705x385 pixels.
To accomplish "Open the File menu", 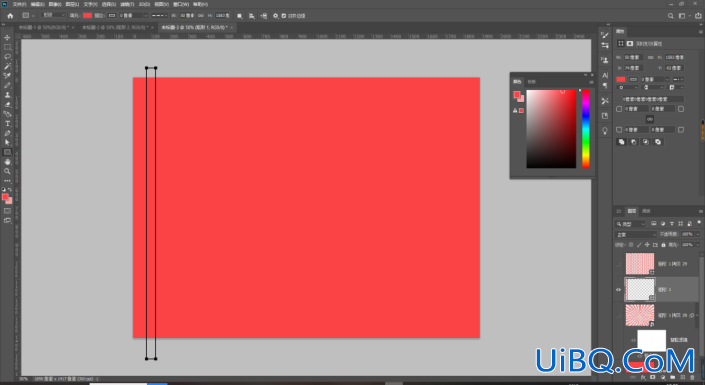I will coord(19,4).
